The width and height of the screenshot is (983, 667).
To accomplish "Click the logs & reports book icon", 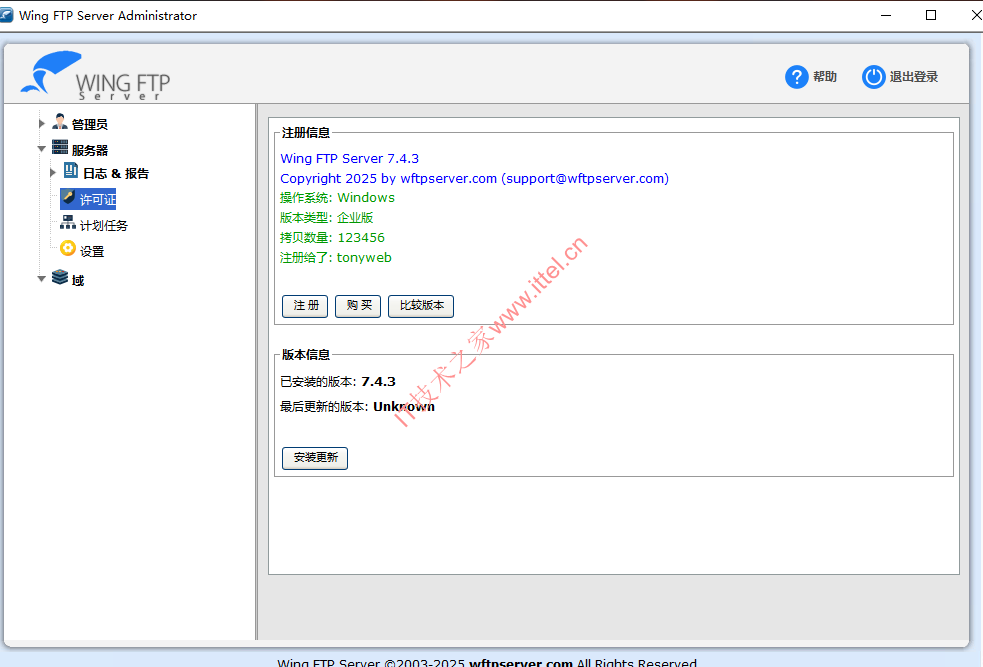I will pyautogui.click(x=71, y=171).
